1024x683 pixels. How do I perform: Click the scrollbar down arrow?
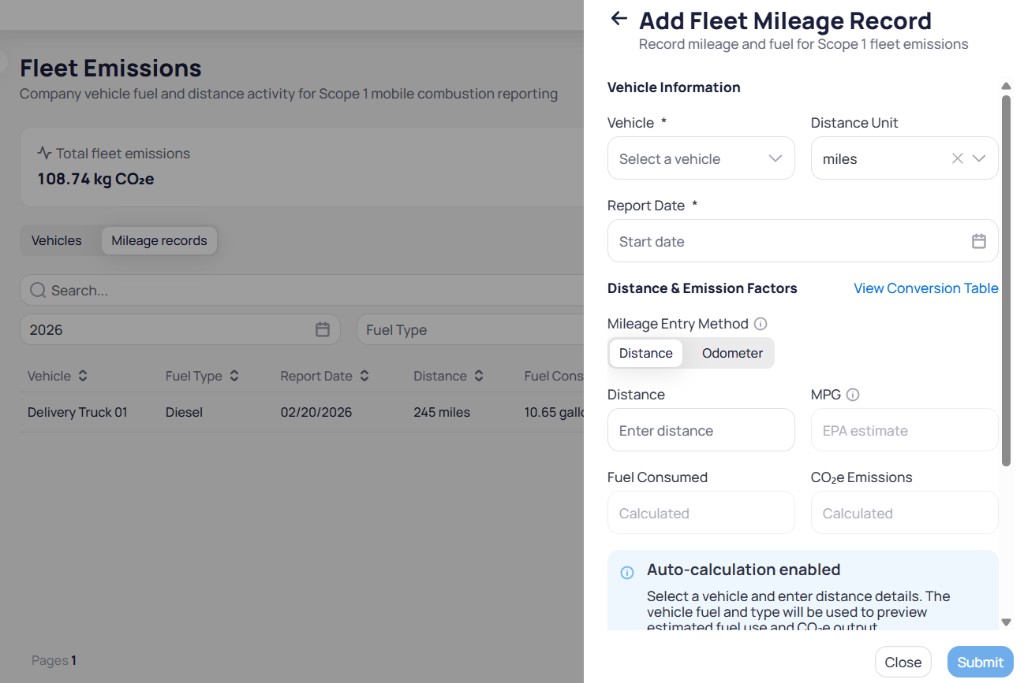coord(1006,622)
